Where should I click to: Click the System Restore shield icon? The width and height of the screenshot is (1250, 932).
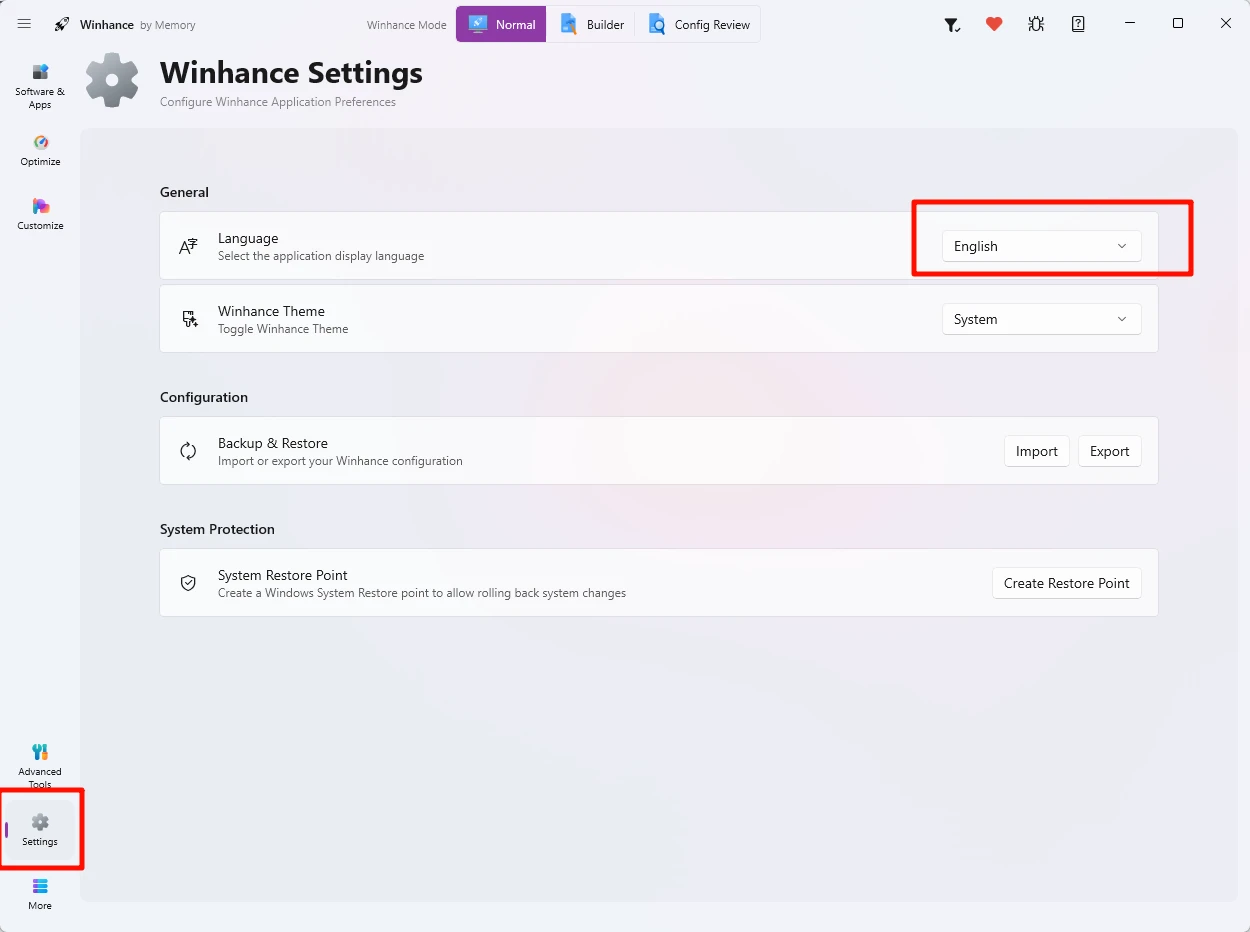click(x=188, y=583)
